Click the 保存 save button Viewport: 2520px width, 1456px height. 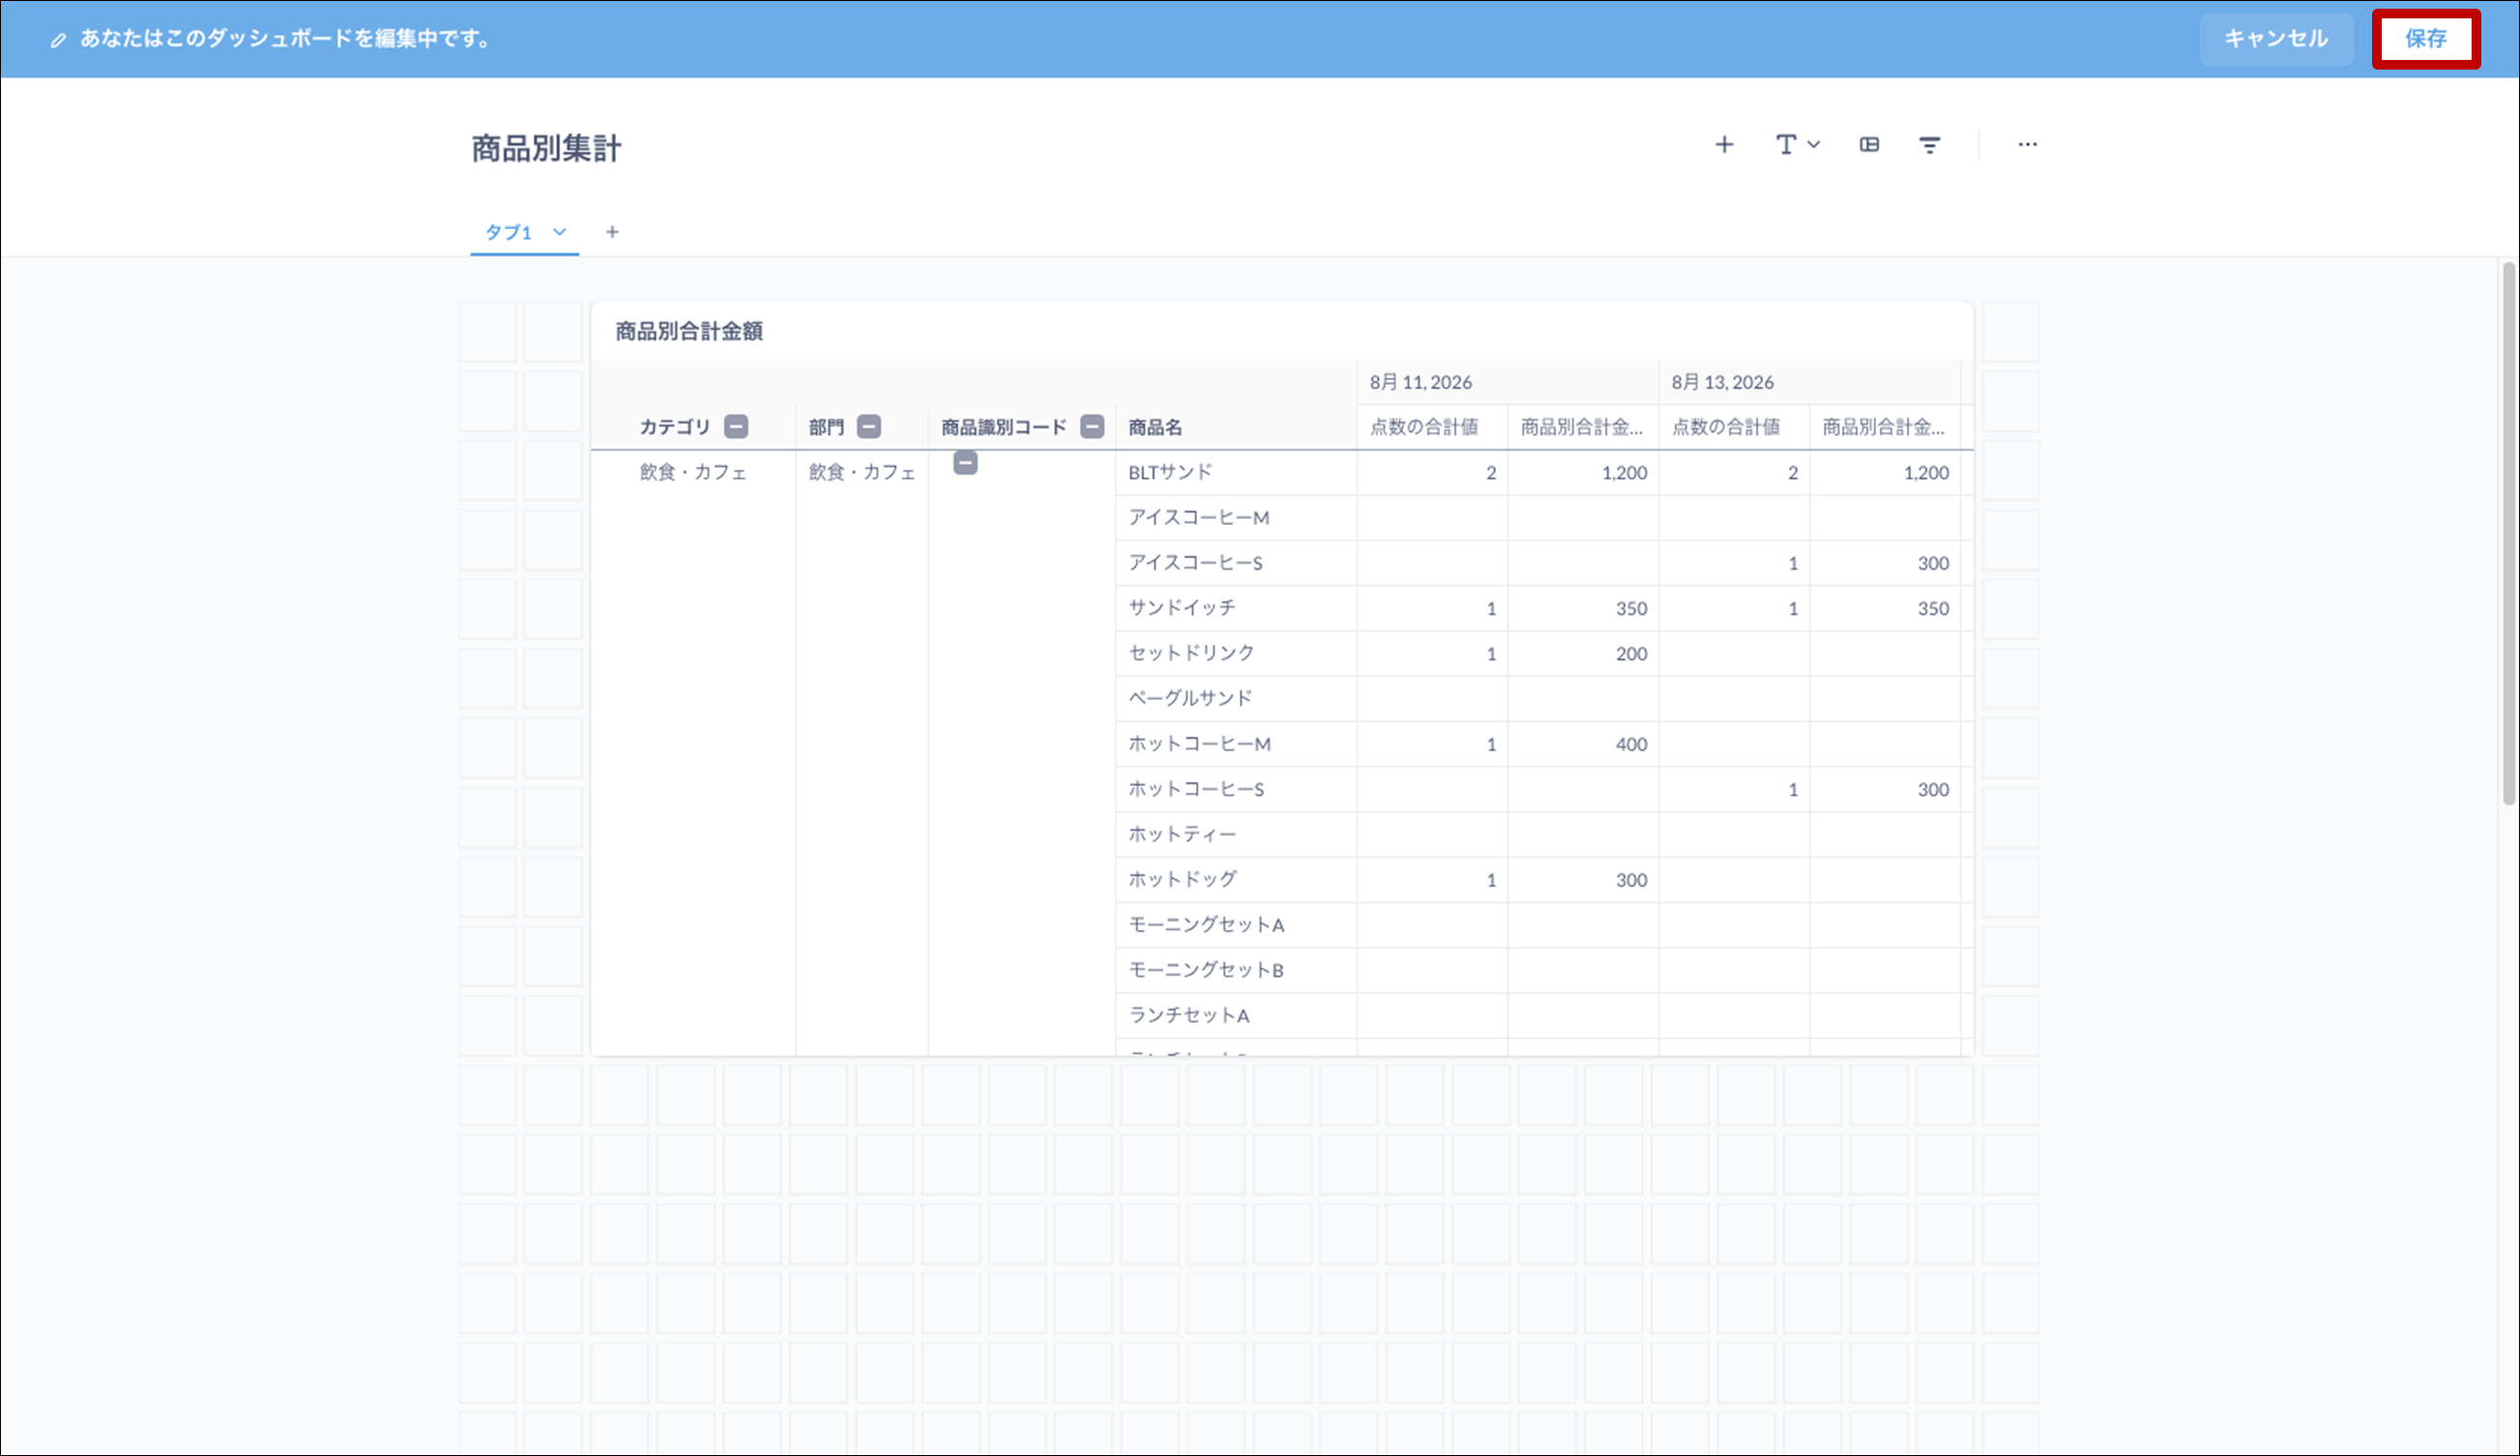2425,39
